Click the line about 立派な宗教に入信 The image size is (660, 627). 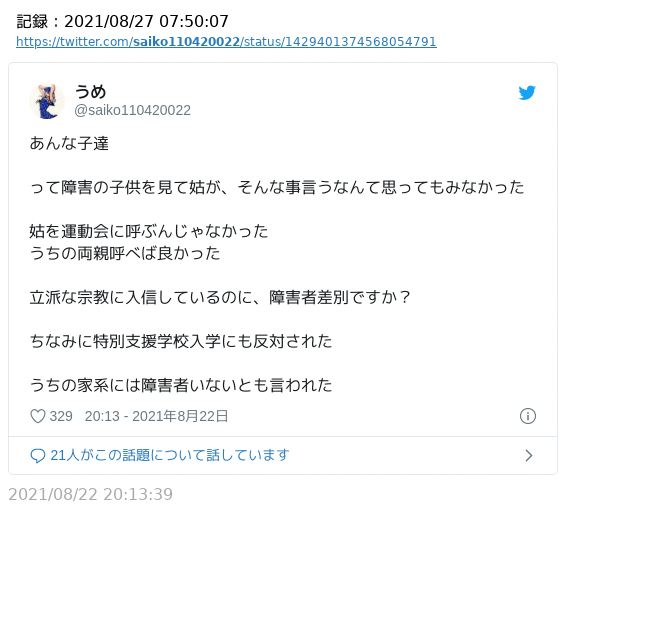[x=220, y=298]
